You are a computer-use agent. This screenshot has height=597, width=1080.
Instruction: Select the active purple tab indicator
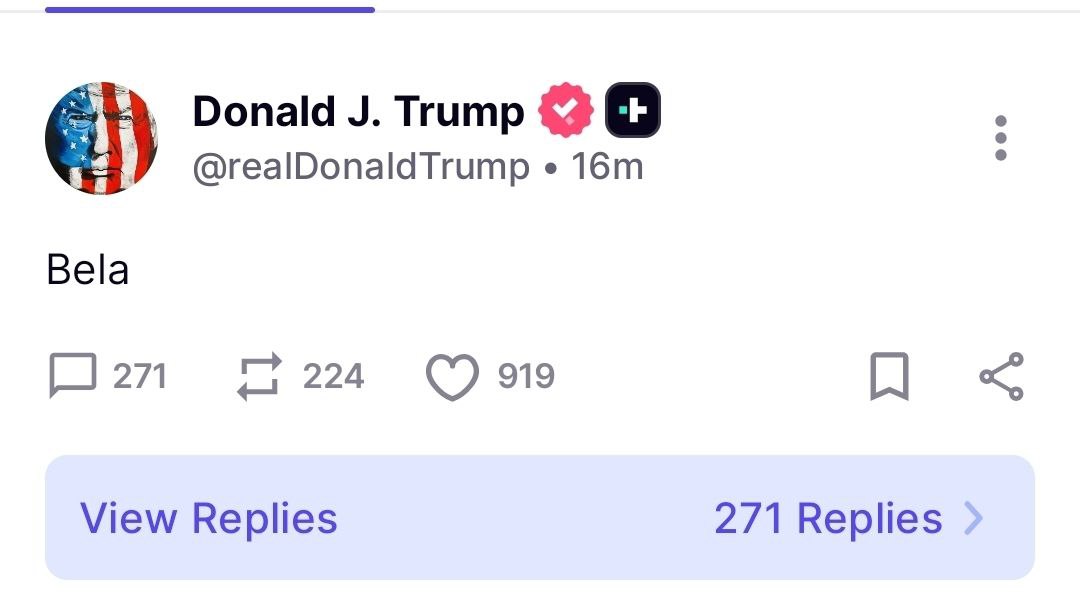coord(210,10)
